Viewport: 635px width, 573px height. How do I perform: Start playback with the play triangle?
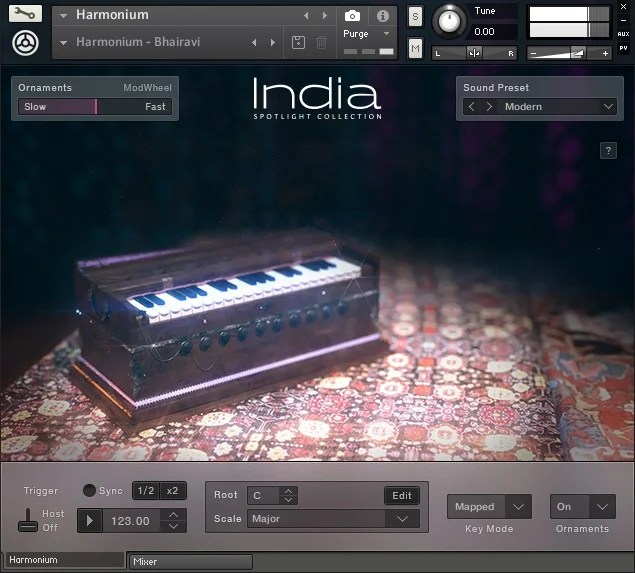[x=90, y=521]
